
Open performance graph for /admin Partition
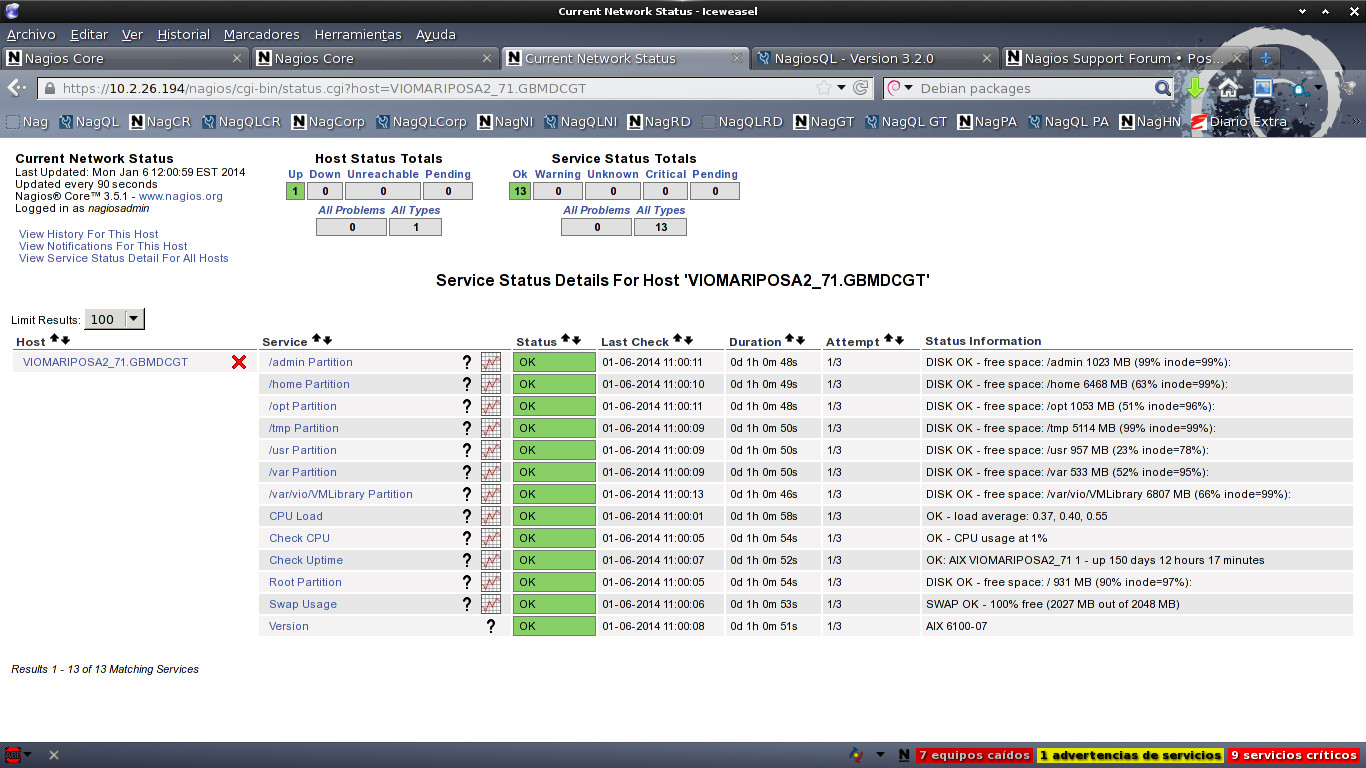490,362
